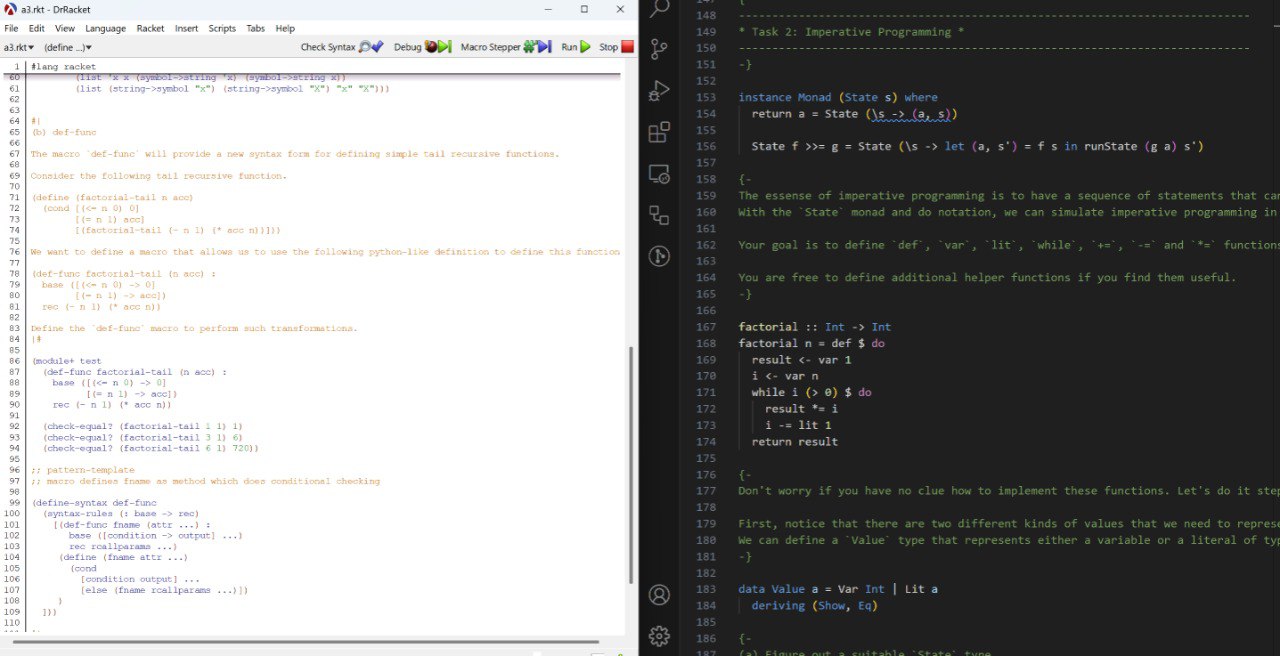The image size is (1280, 656).
Task: Click the 'State f >>= g' line
Action: (977, 146)
